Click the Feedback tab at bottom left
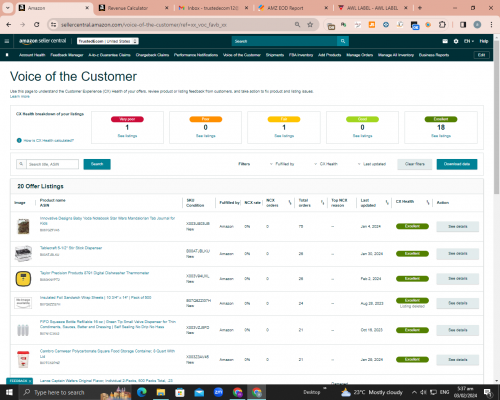The width and height of the screenshot is (500, 400). 19,381
